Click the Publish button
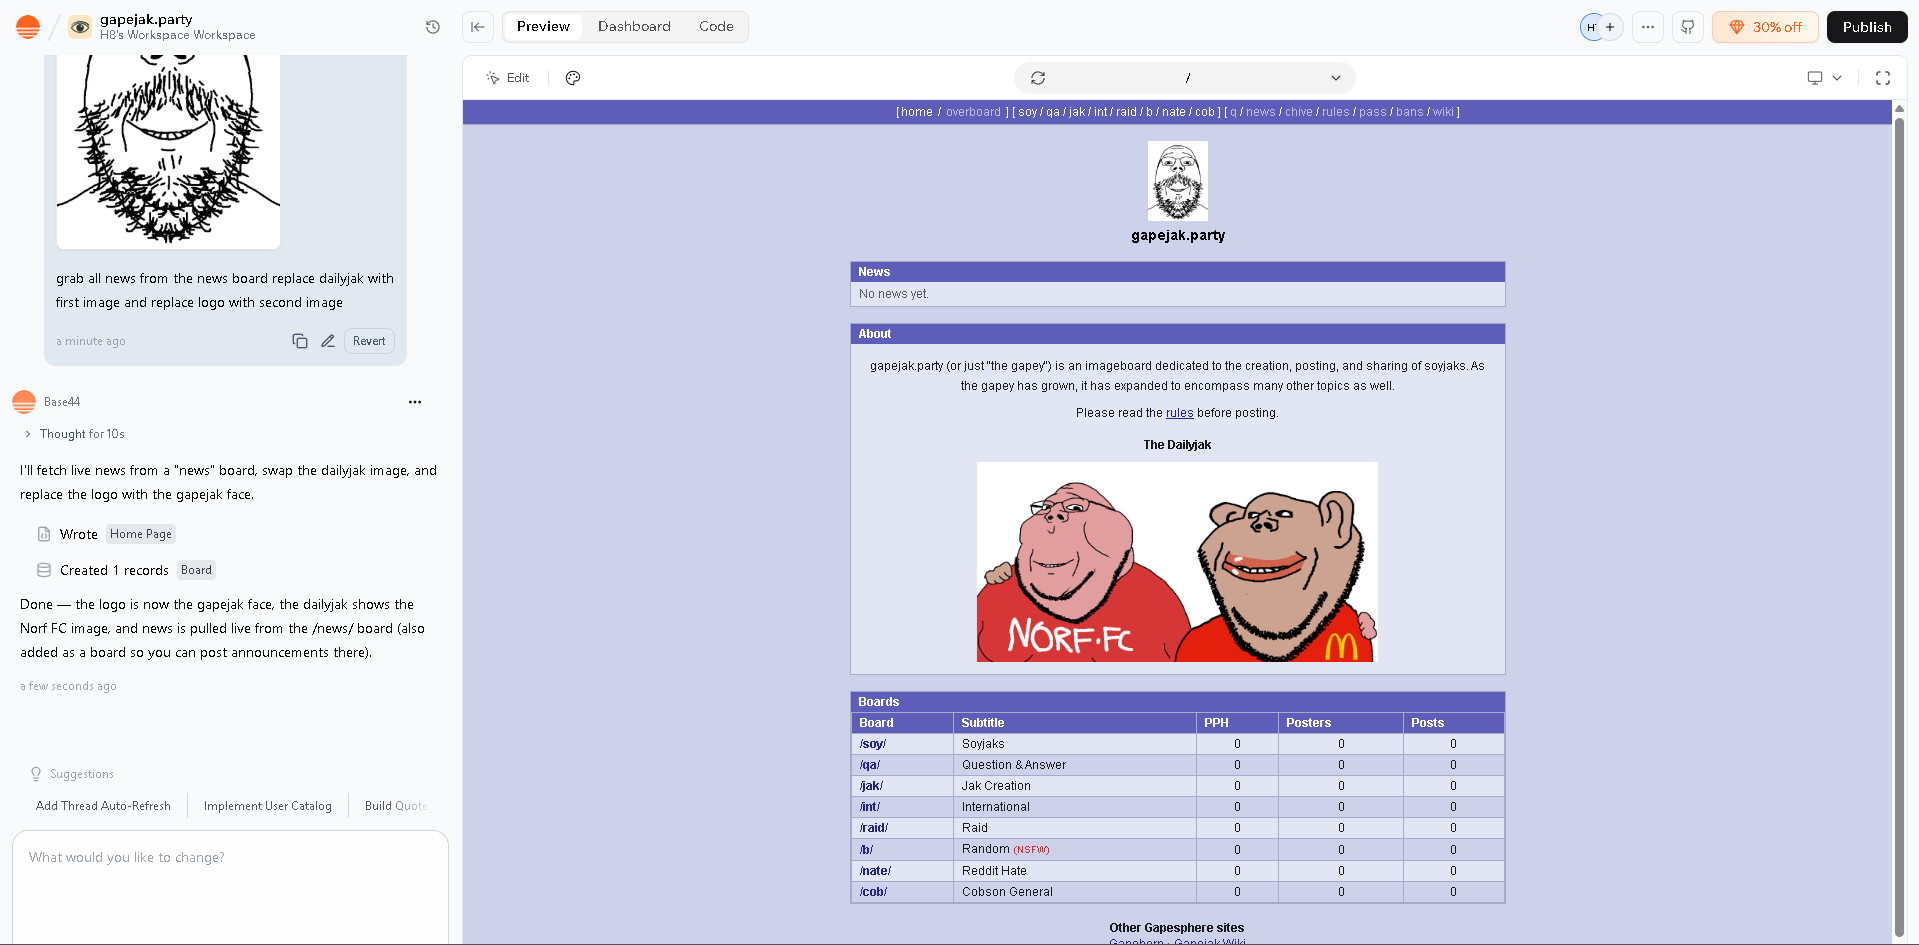 pyautogui.click(x=1866, y=27)
